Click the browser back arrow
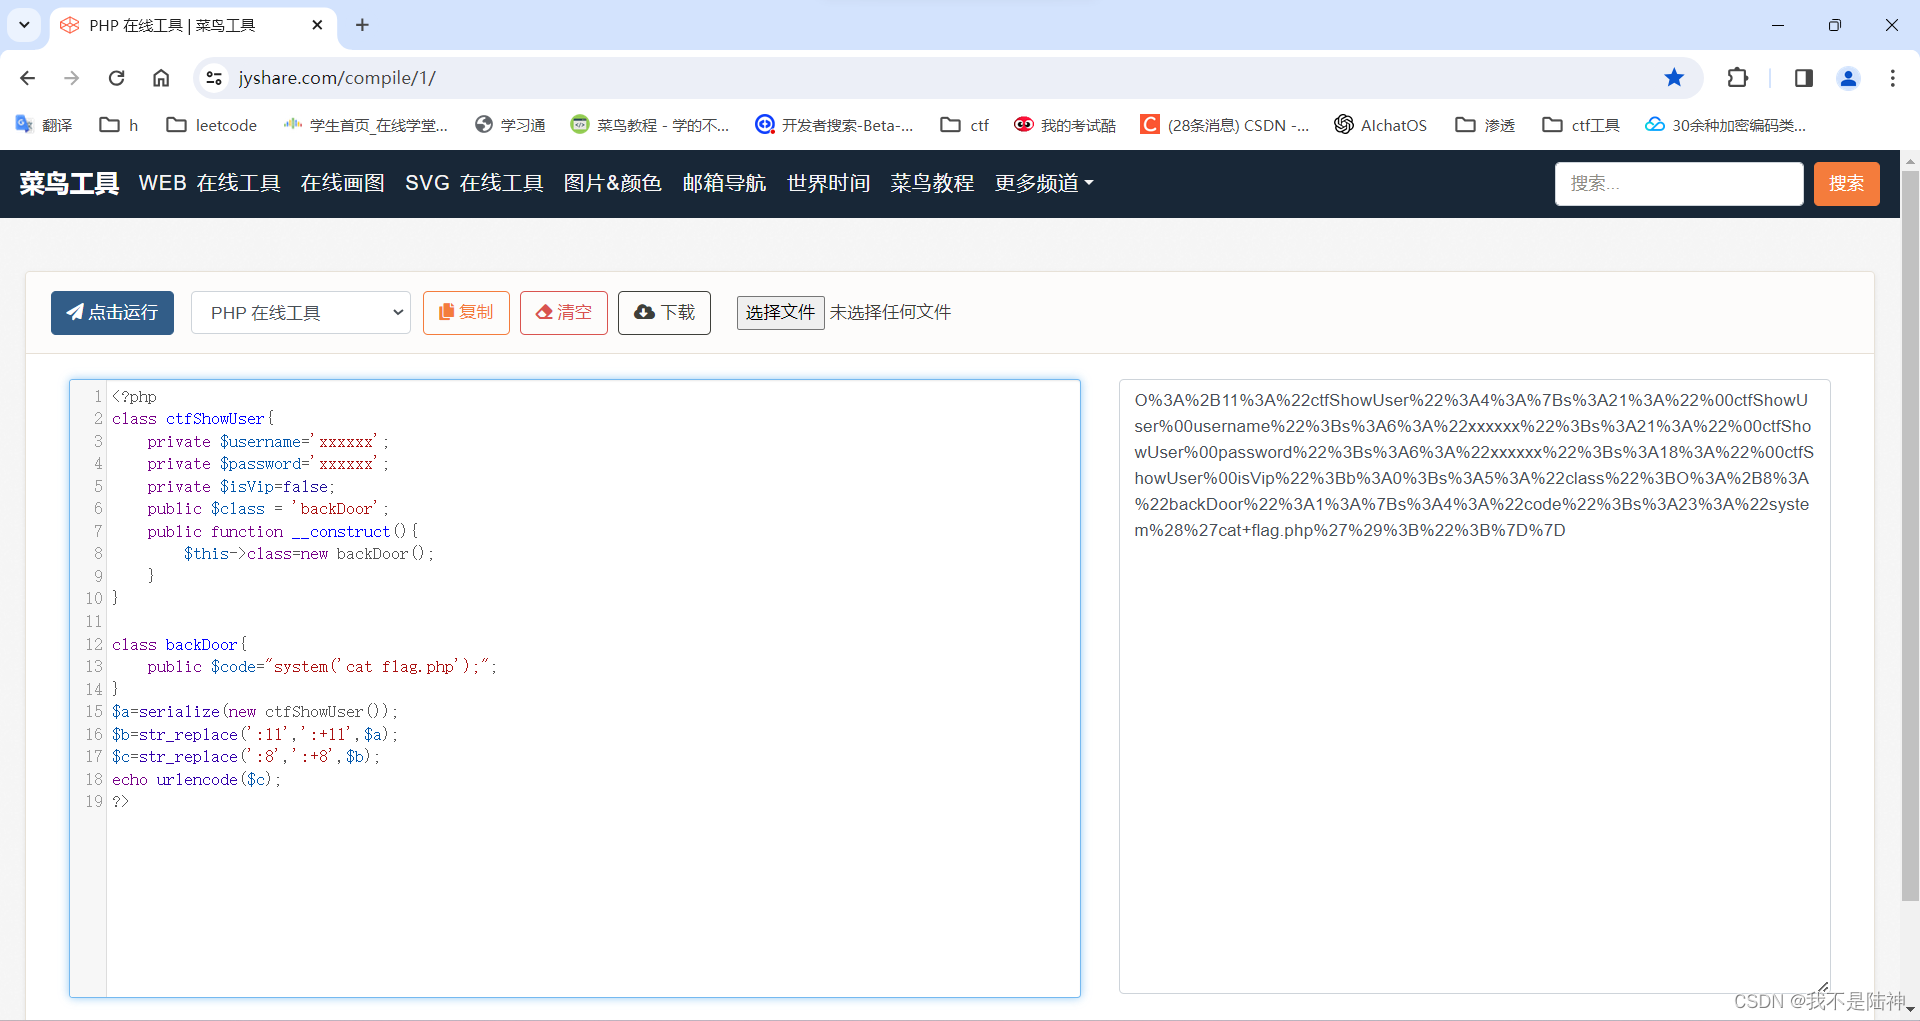The image size is (1920, 1021). (x=27, y=78)
